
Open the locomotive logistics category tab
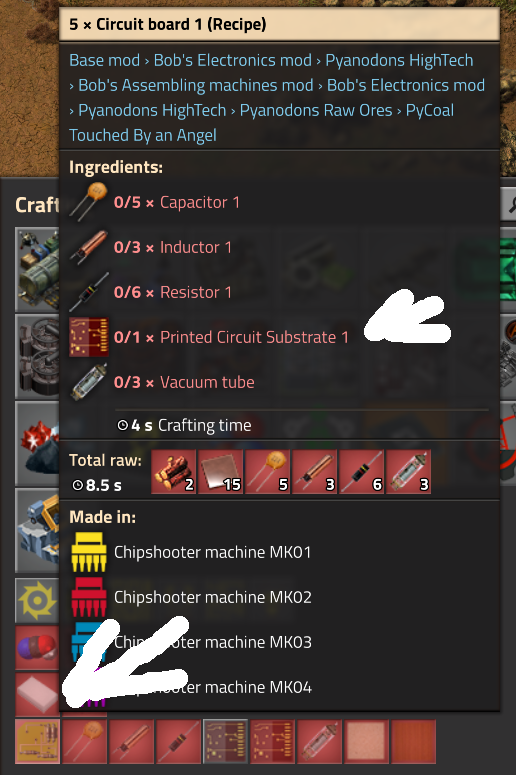pyautogui.click(x=37, y=269)
